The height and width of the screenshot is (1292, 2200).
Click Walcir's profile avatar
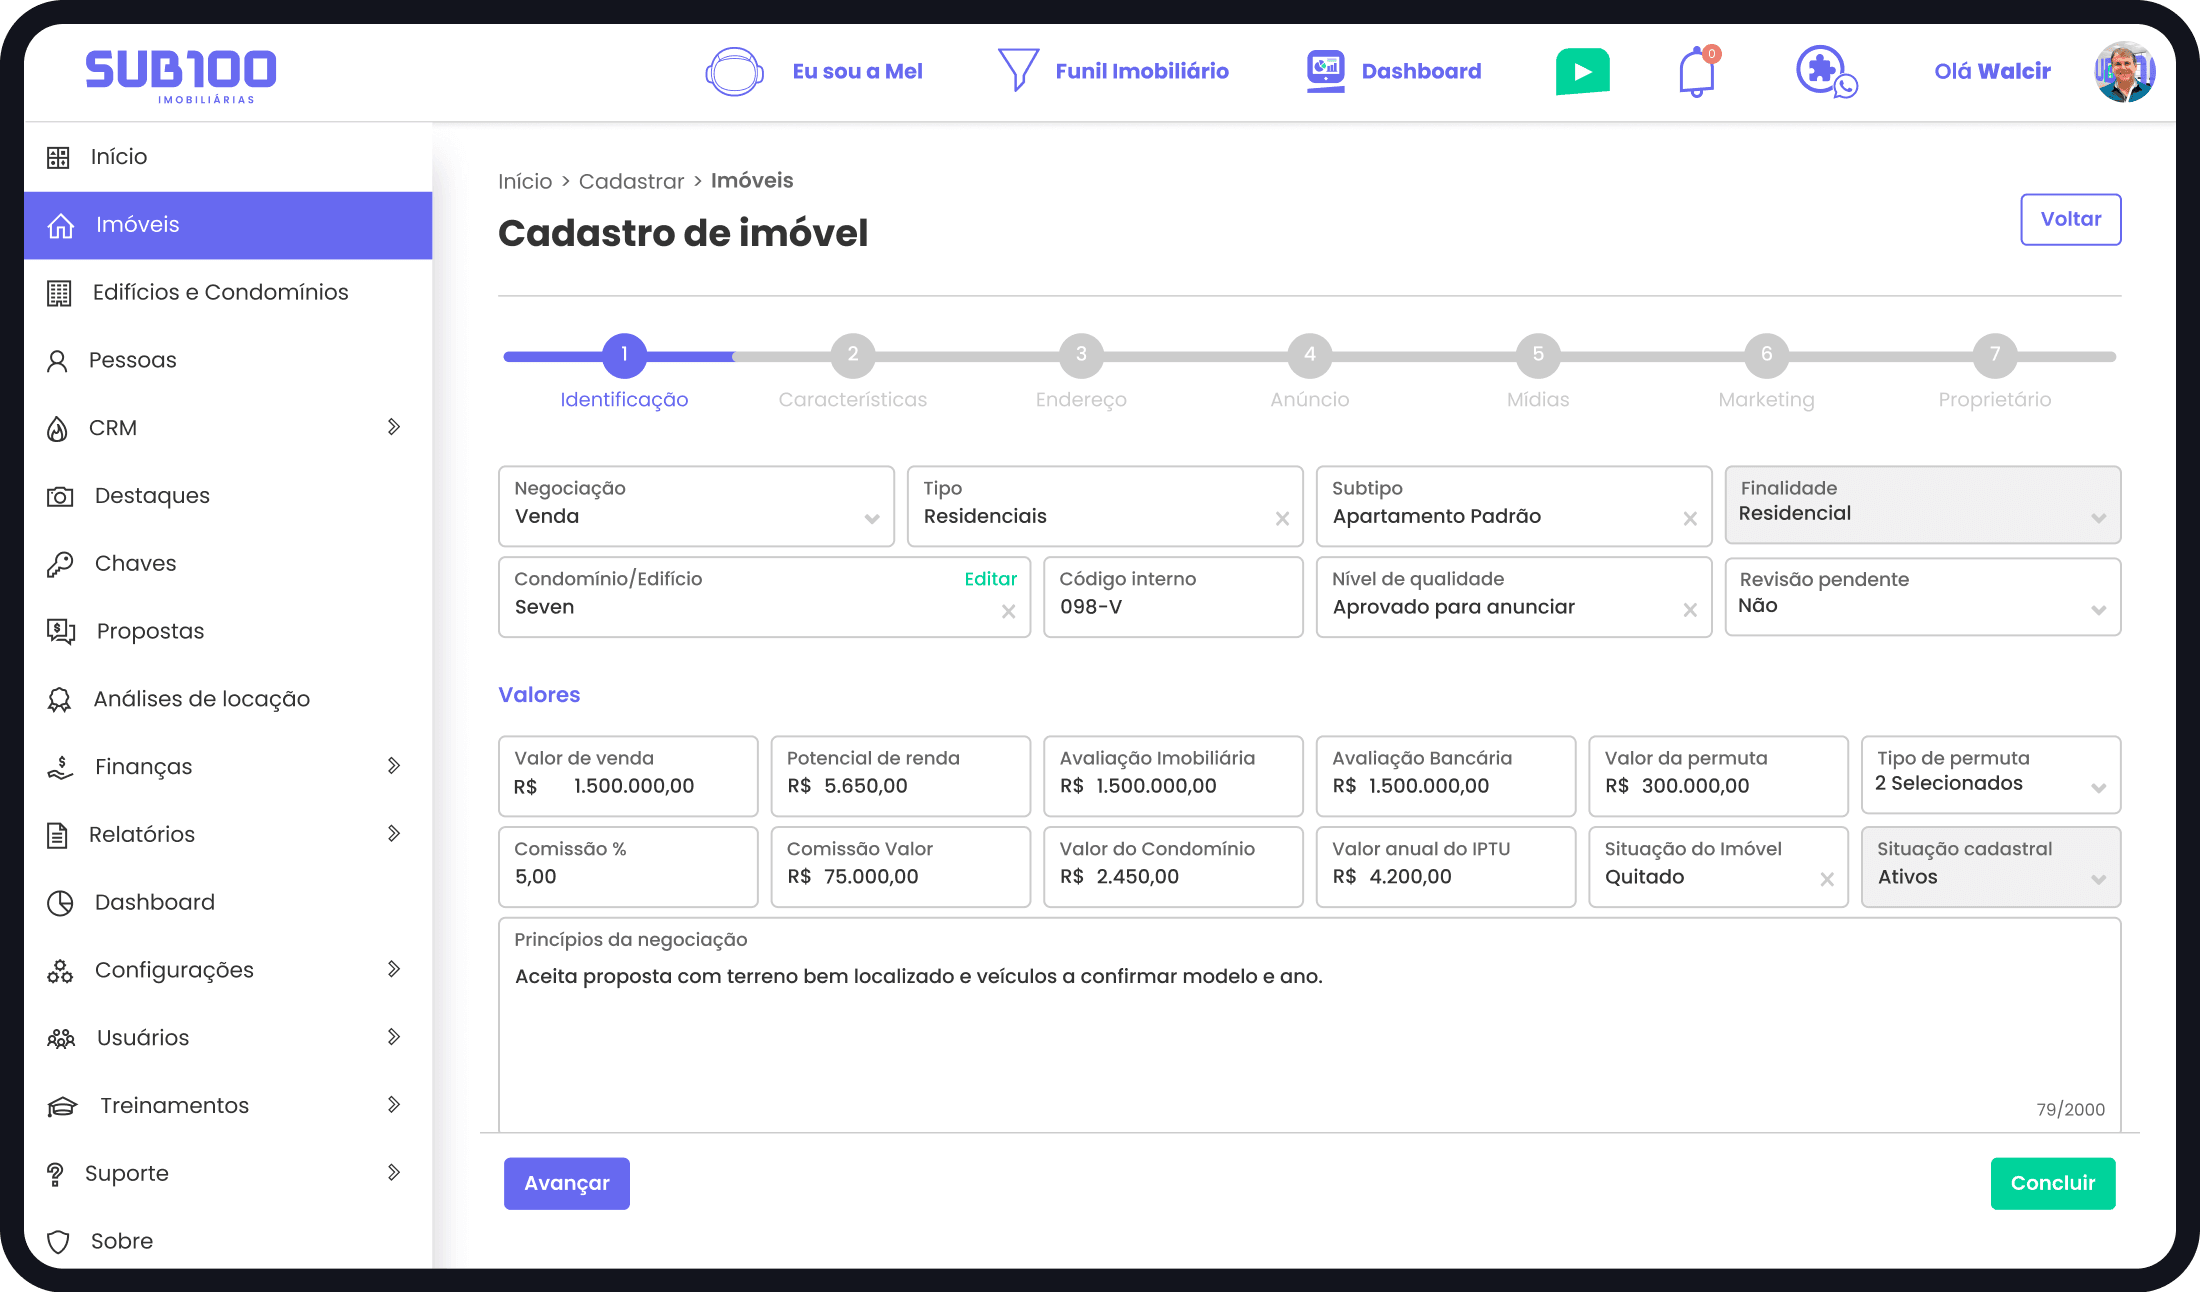click(2125, 72)
